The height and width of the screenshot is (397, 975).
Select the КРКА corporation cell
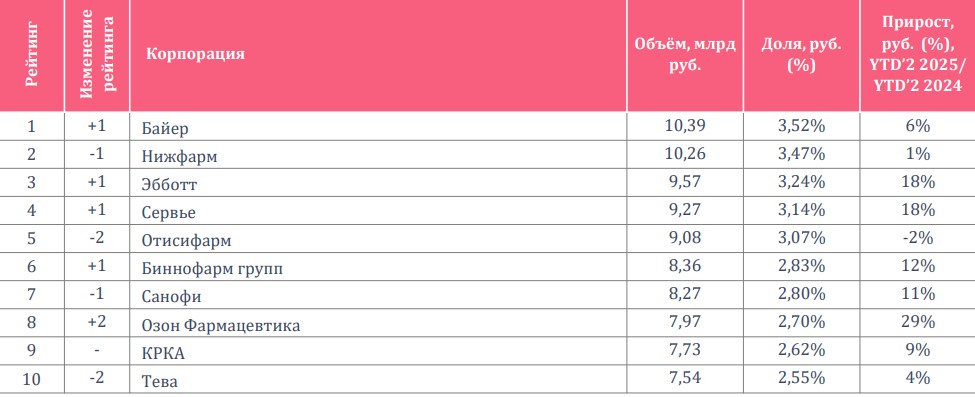tap(164, 353)
